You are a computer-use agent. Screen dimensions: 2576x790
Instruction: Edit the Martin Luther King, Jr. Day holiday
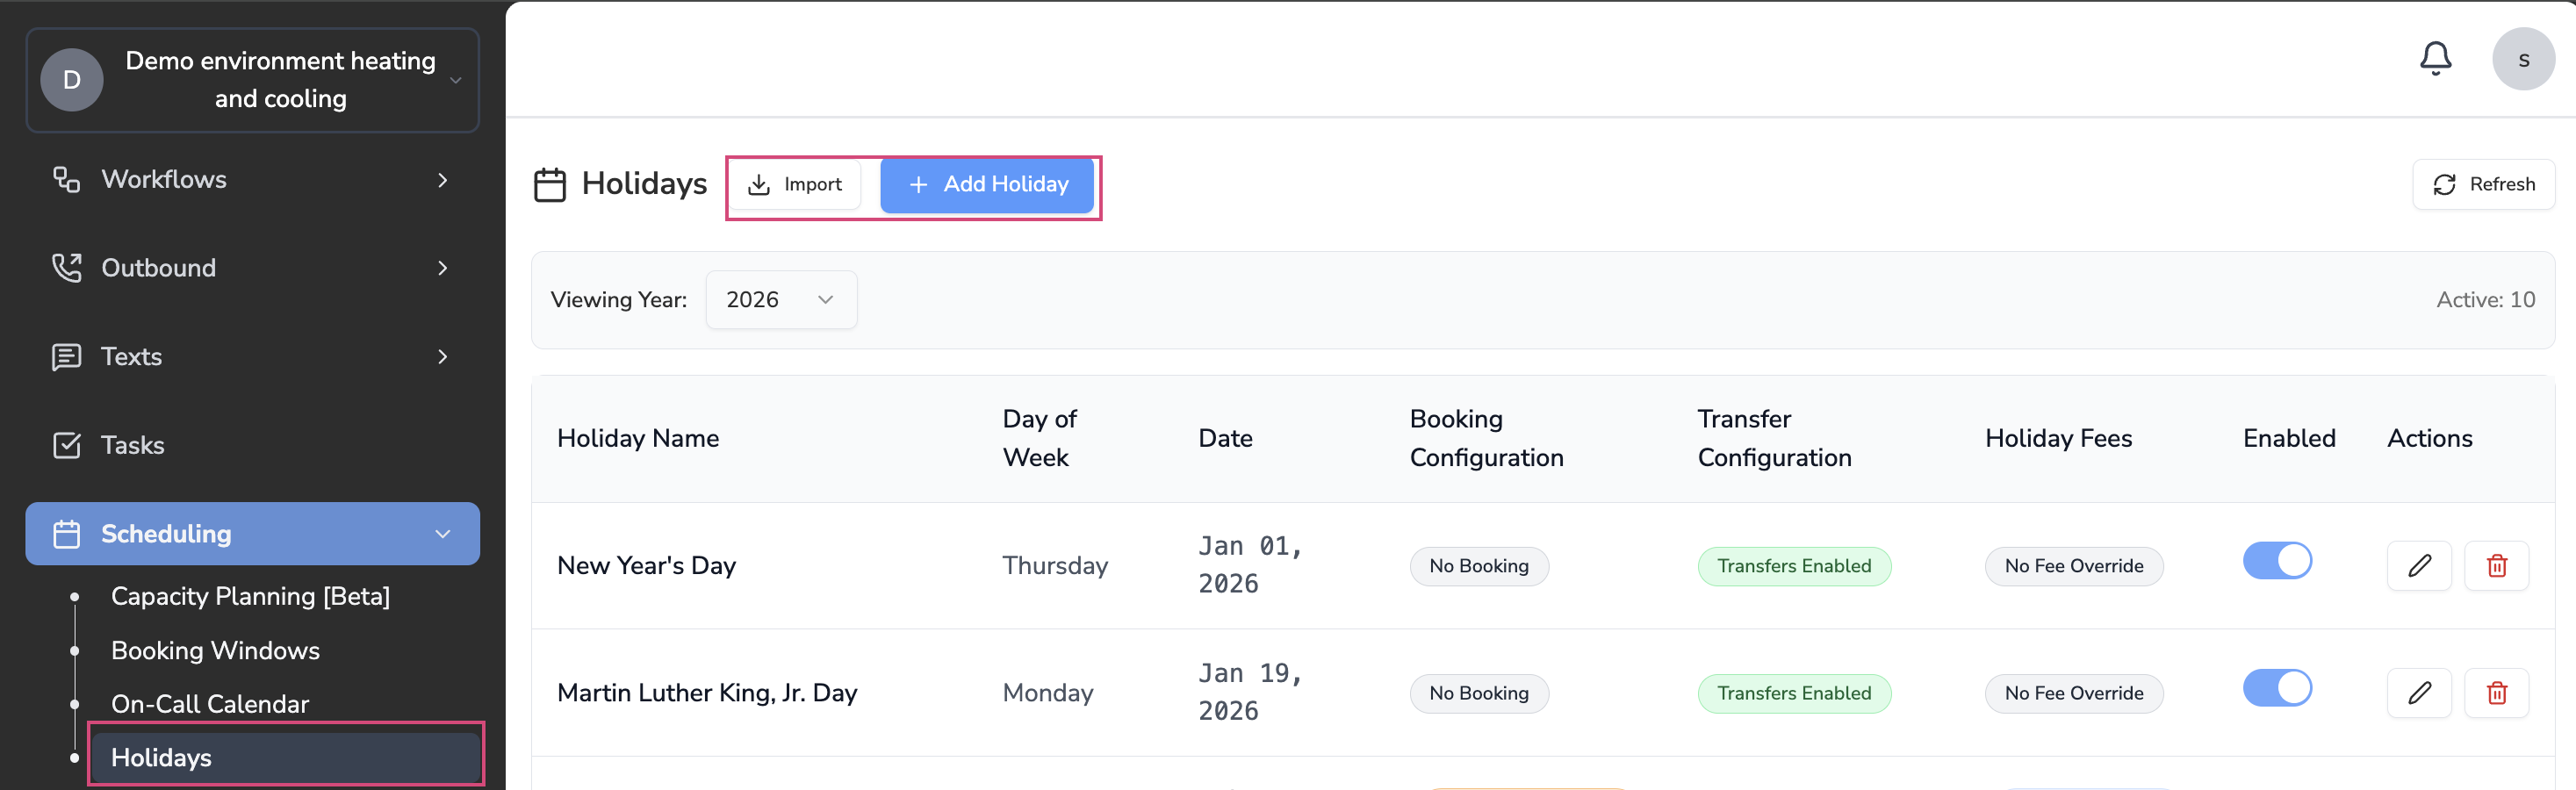click(x=2418, y=693)
